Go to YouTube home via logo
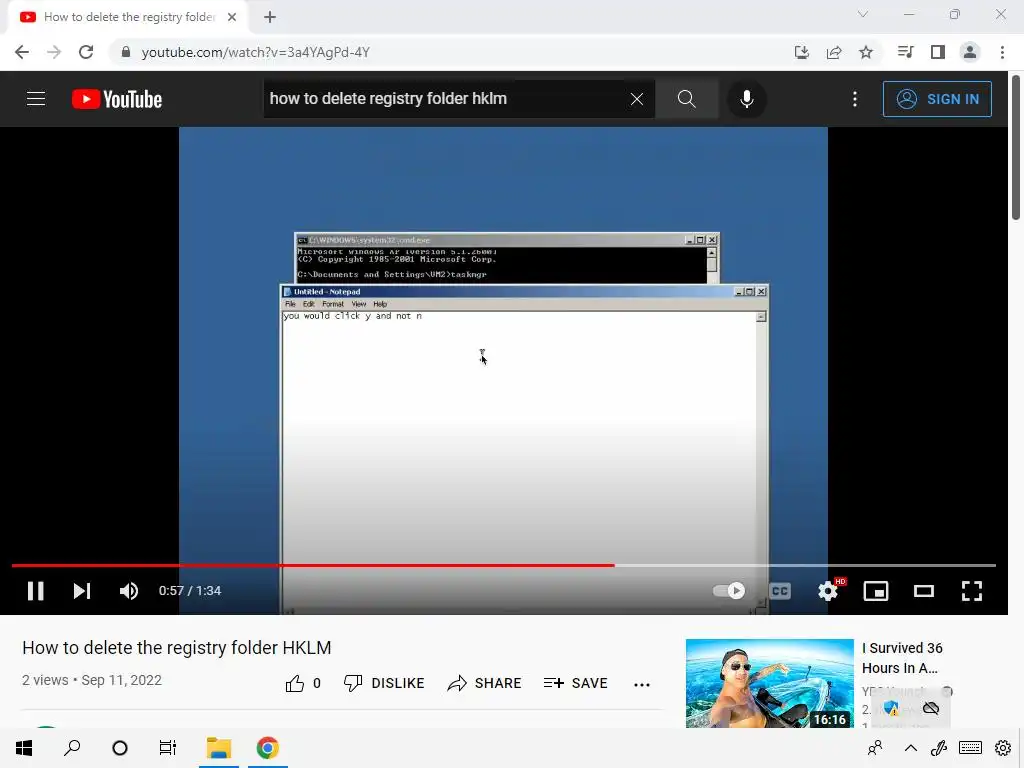Viewport: 1024px width, 768px height. pos(117,99)
